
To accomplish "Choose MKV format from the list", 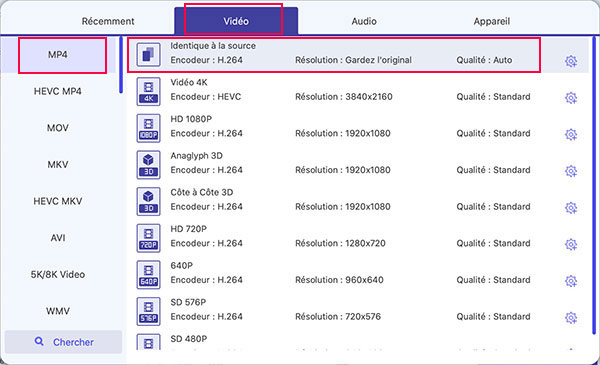I will click(58, 165).
